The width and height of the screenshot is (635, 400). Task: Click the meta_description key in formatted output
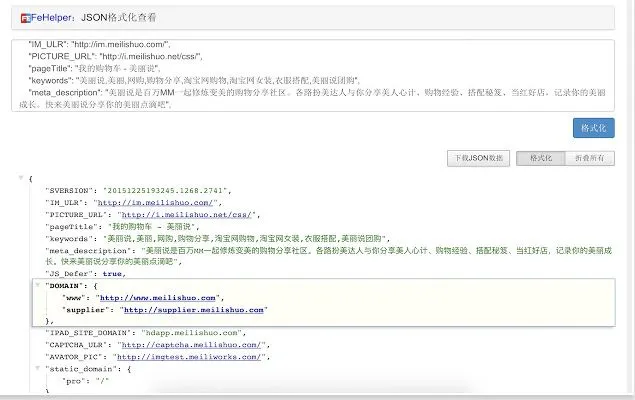[88, 251]
